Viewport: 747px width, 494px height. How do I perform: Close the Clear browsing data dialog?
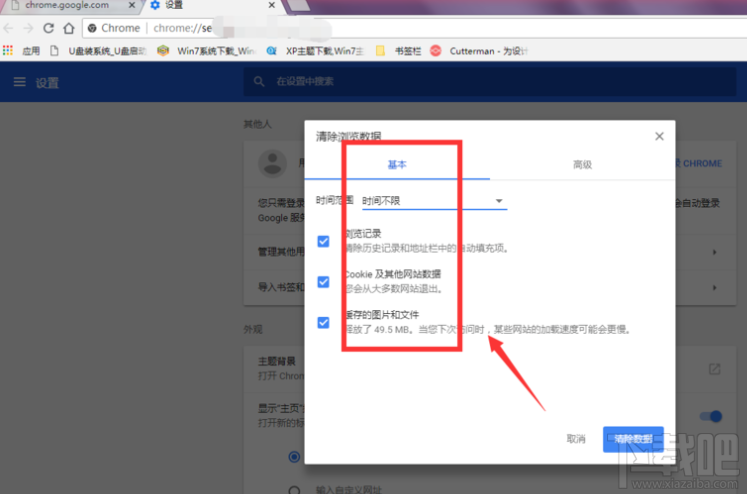click(x=659, y=136)
